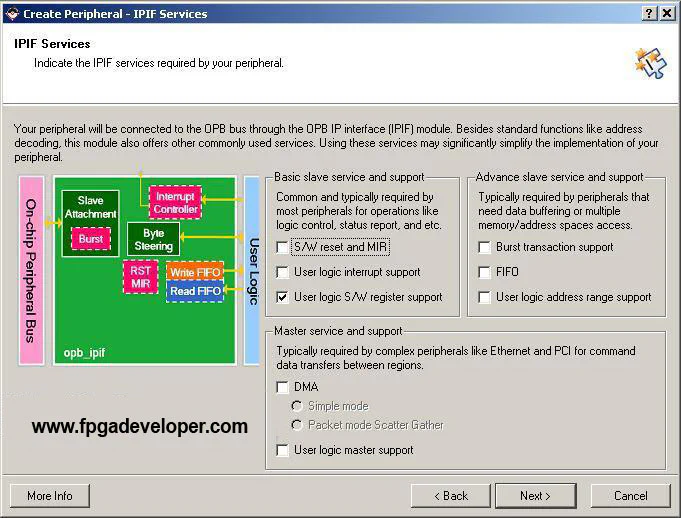Enable the DMA checkbox
This screenshot has height=518, width=681.
(283, 387)
